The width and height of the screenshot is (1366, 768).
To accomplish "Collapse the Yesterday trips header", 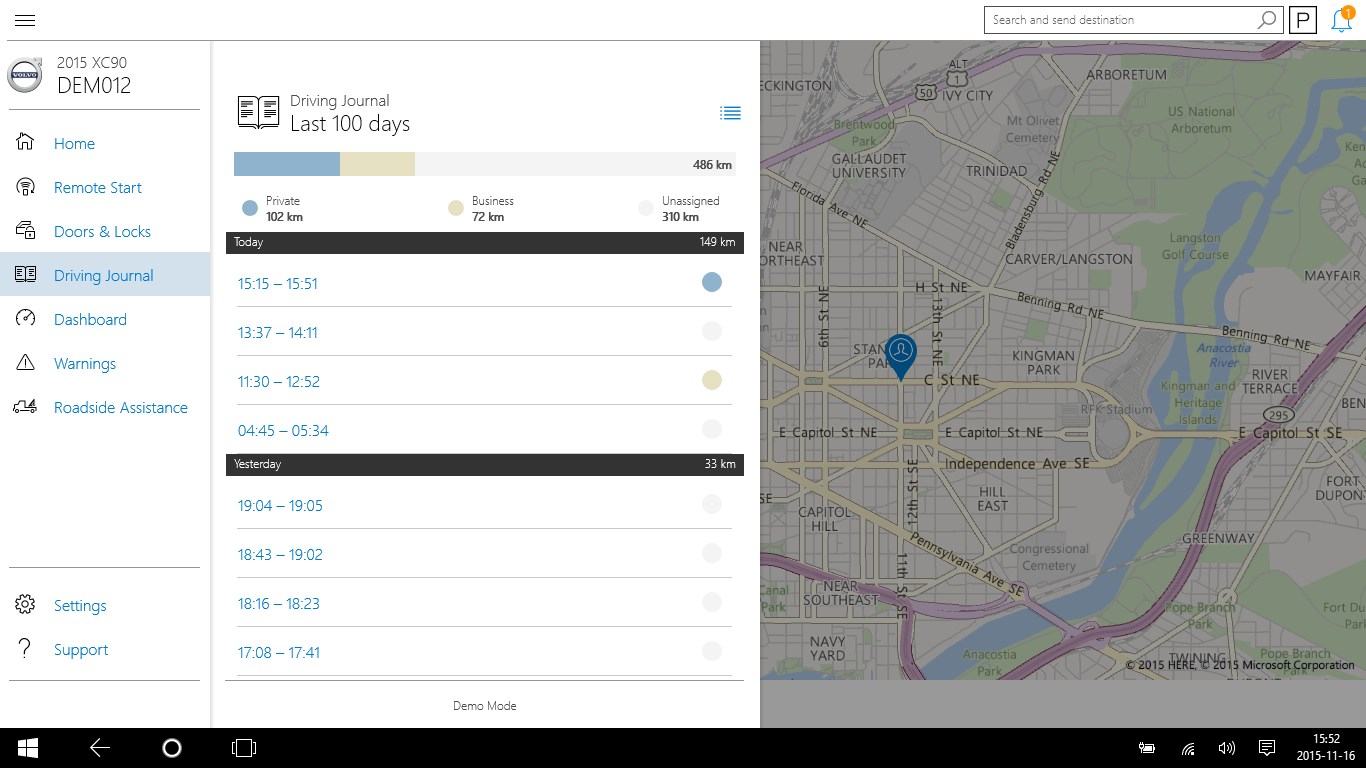I will click(485, 465).
